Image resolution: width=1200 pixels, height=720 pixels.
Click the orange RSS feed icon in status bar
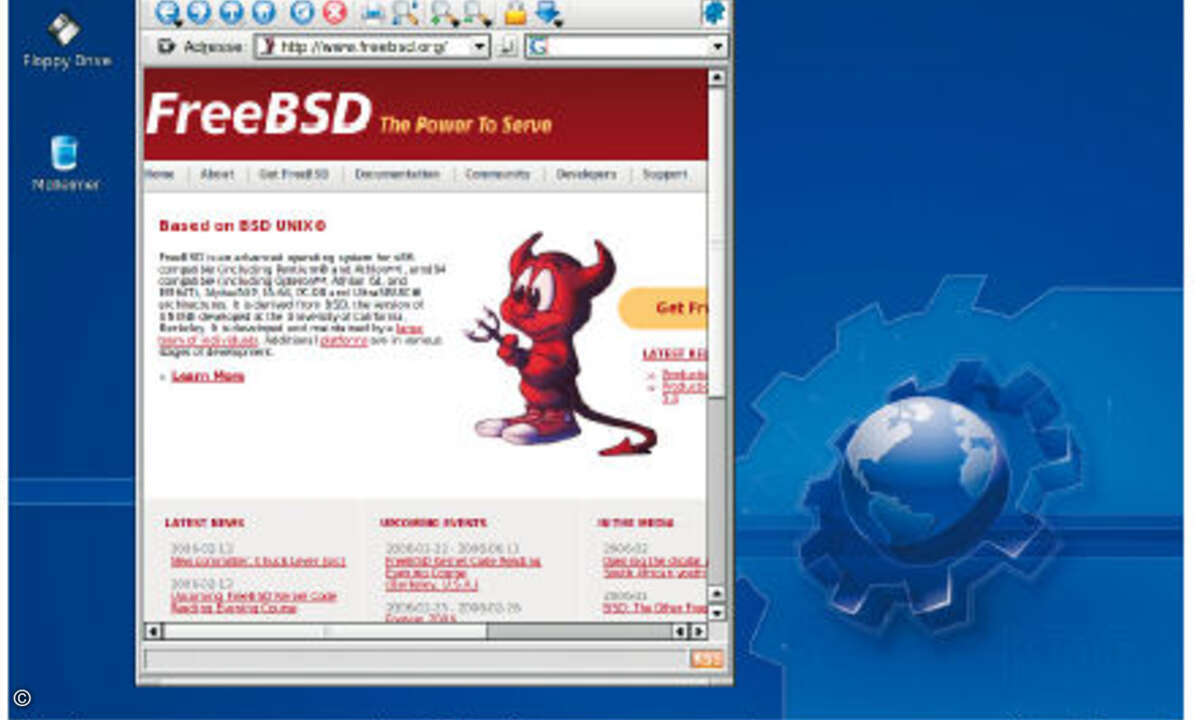click(x=706, y=658)
